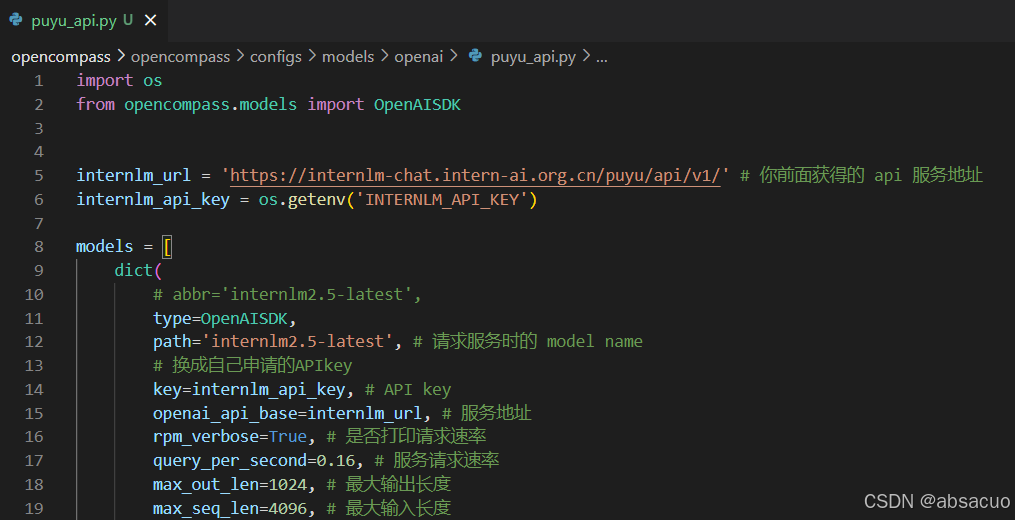Click the APIkey comment on line 13
1015x520 pixels.
[x=252, y=365]
